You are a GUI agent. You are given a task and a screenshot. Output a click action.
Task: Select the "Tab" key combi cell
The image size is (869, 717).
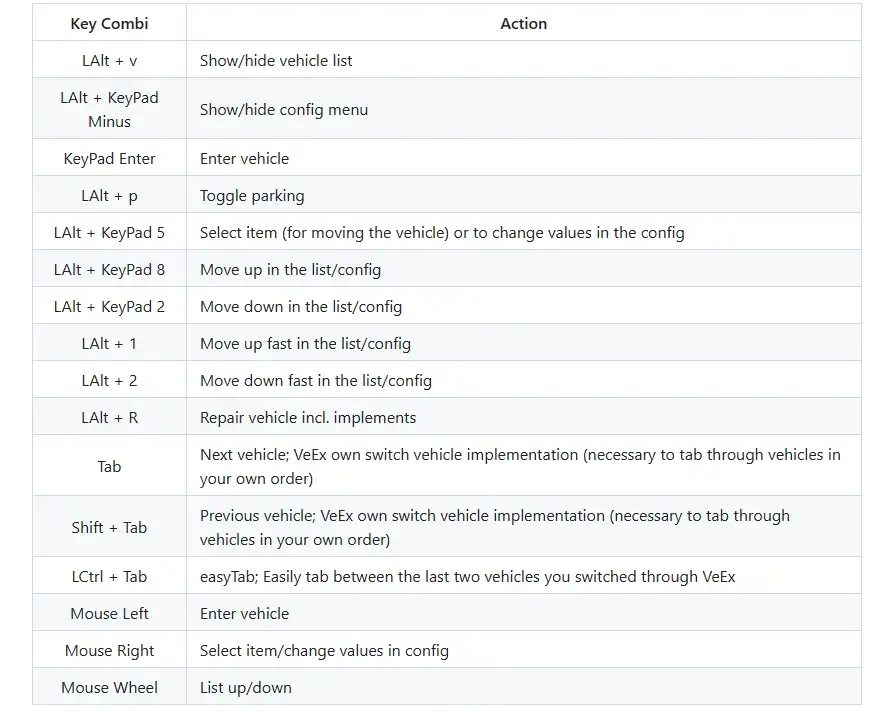click(x=109, y=467)
